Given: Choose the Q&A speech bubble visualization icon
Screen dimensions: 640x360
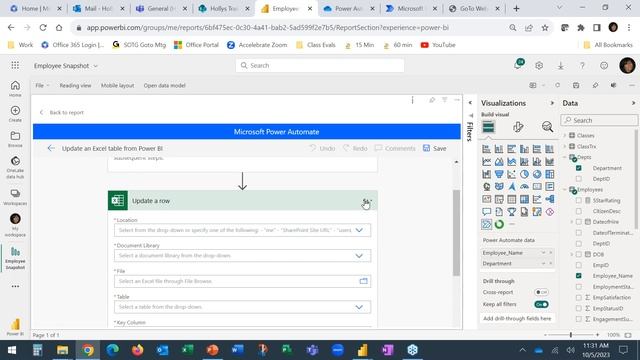Looking at the screenshot, I should click(486, 212).
